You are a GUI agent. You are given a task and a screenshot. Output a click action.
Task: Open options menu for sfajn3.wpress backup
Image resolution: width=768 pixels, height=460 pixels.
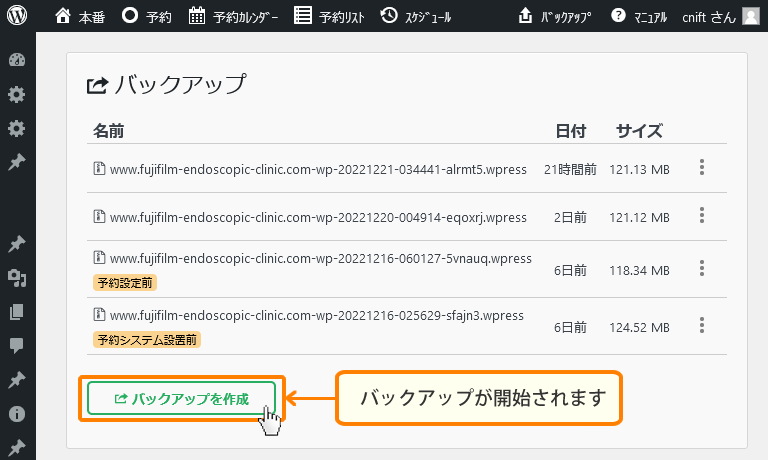pos(702,325)
